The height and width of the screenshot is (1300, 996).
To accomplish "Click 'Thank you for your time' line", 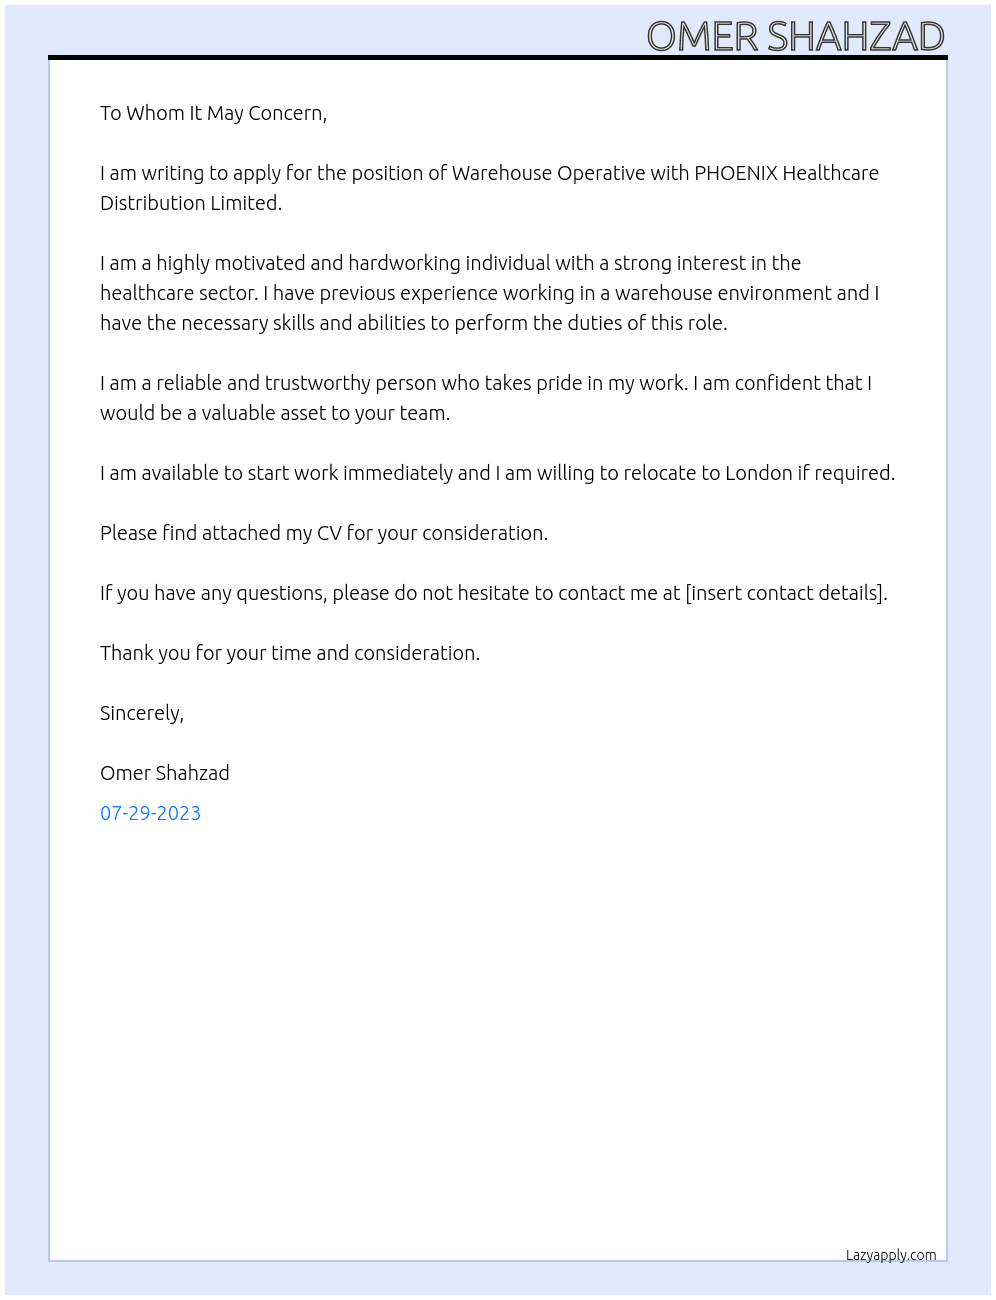I will [x=290, y=653].
